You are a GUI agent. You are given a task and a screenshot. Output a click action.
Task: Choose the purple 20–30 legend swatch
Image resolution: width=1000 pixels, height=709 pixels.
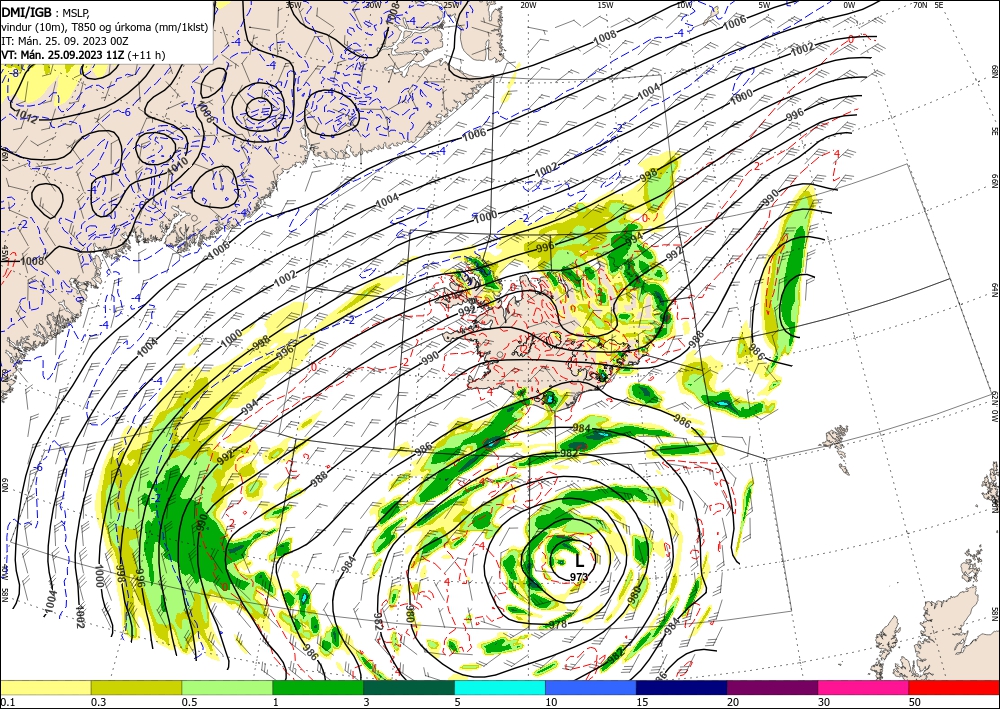[772, 687]
